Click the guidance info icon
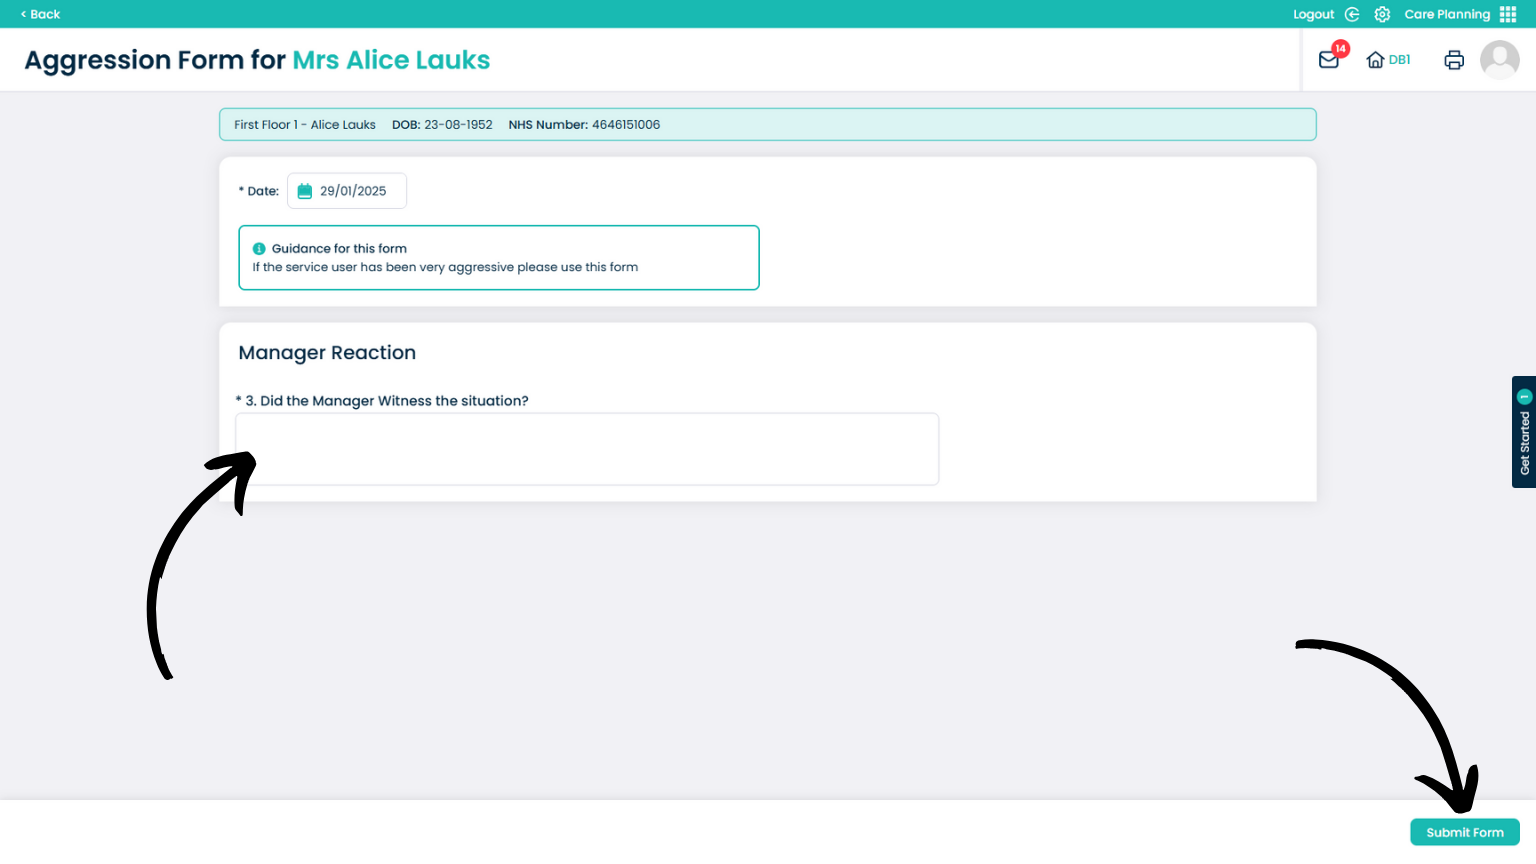1536x864 pixels. (259, 248)
